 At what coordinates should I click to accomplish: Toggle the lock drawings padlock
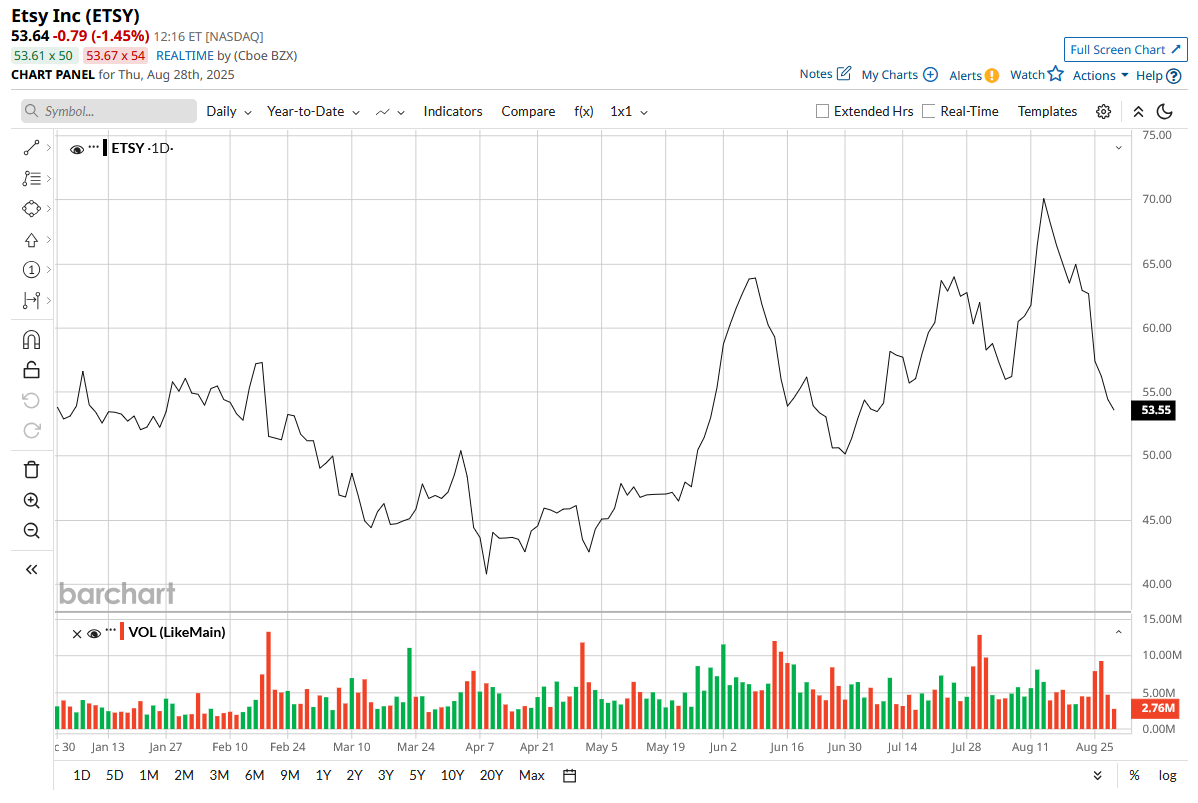31,370
